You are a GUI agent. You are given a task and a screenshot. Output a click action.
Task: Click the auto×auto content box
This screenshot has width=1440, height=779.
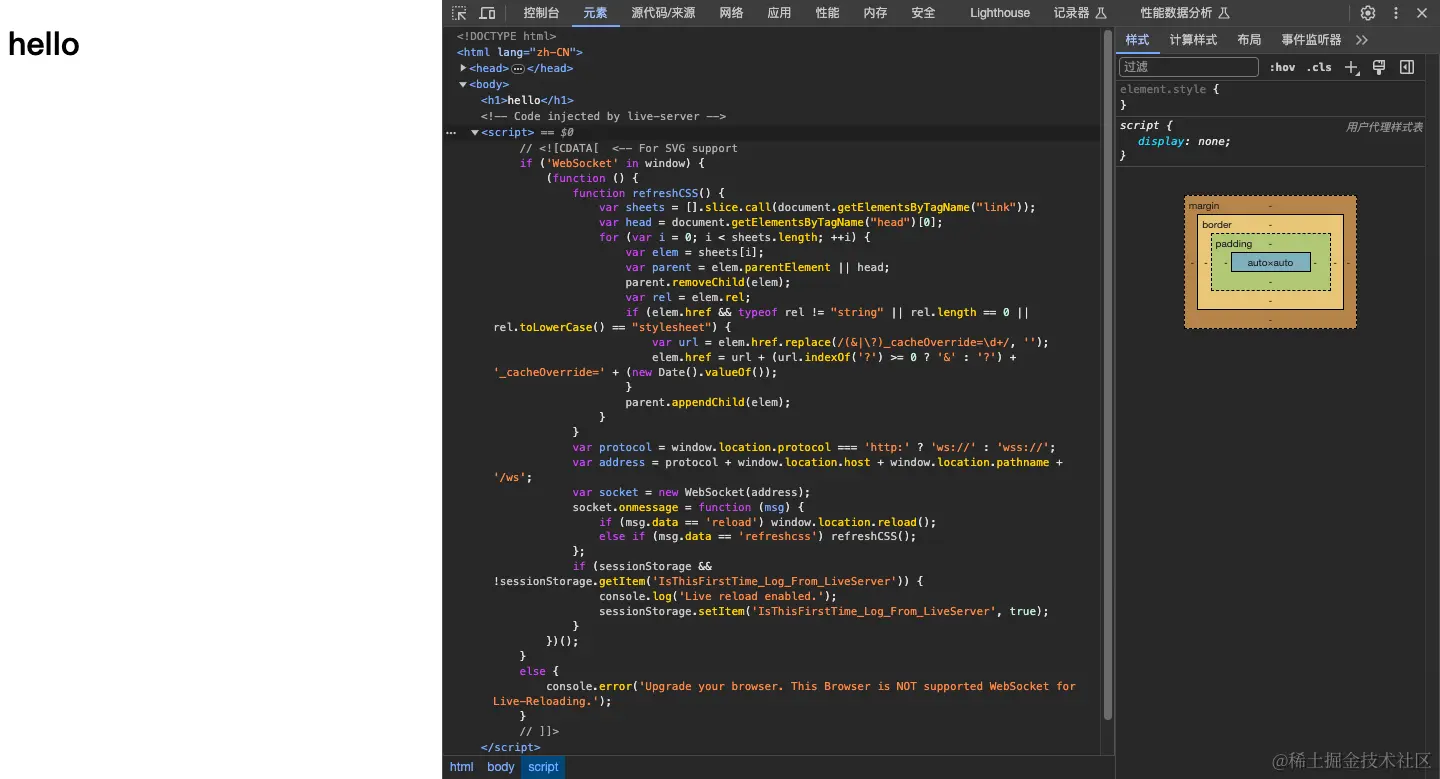tap(1270, 262)
